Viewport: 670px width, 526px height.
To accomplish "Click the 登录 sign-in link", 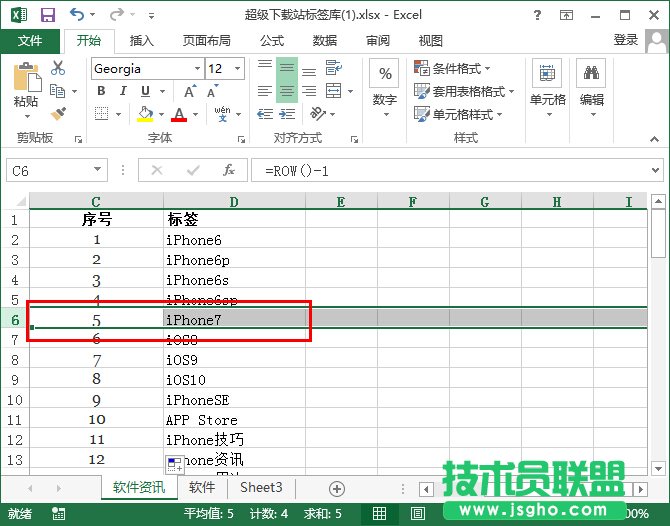I will pyautogui.click(x=626, y=40).
